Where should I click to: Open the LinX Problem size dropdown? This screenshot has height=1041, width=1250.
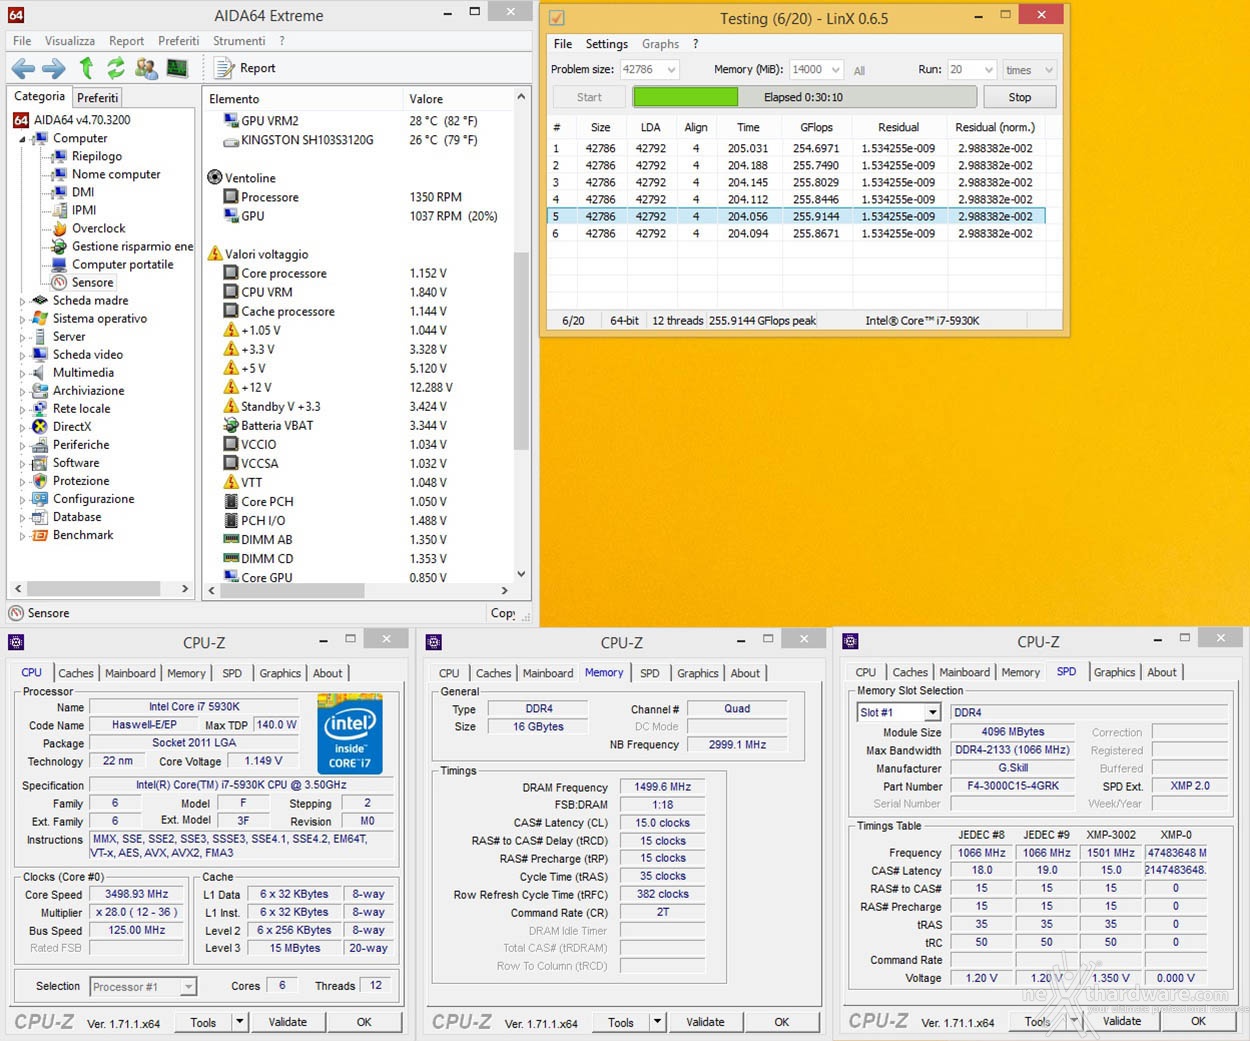point(671,70)
